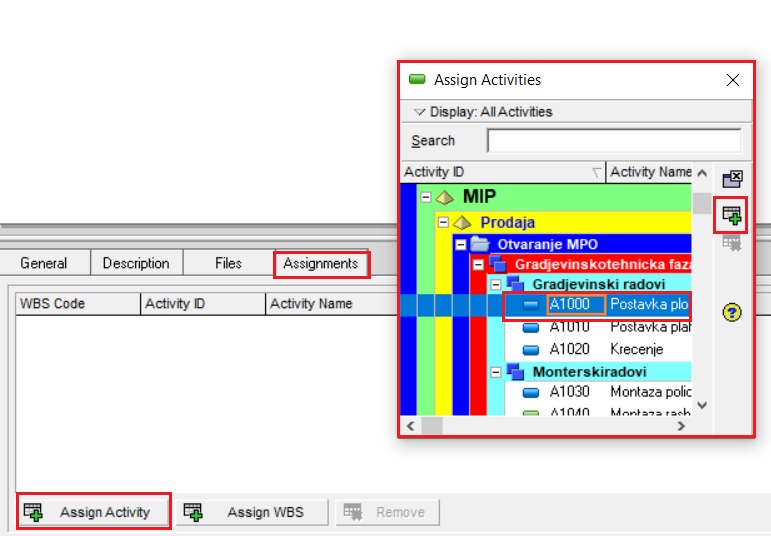Click the Otvaranje MPO folder icon
Viewport: 771px width, 536px height.
coord(481,244)
